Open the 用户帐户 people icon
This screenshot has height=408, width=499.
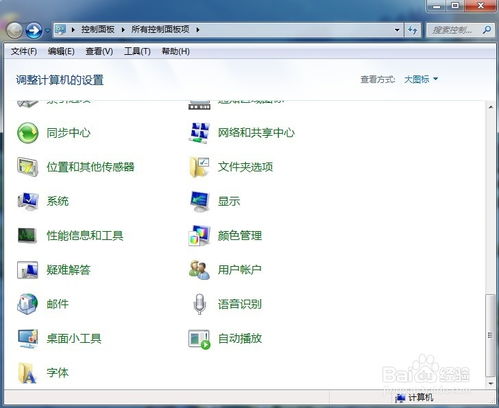pyautogui.click(x=199, y=270)
